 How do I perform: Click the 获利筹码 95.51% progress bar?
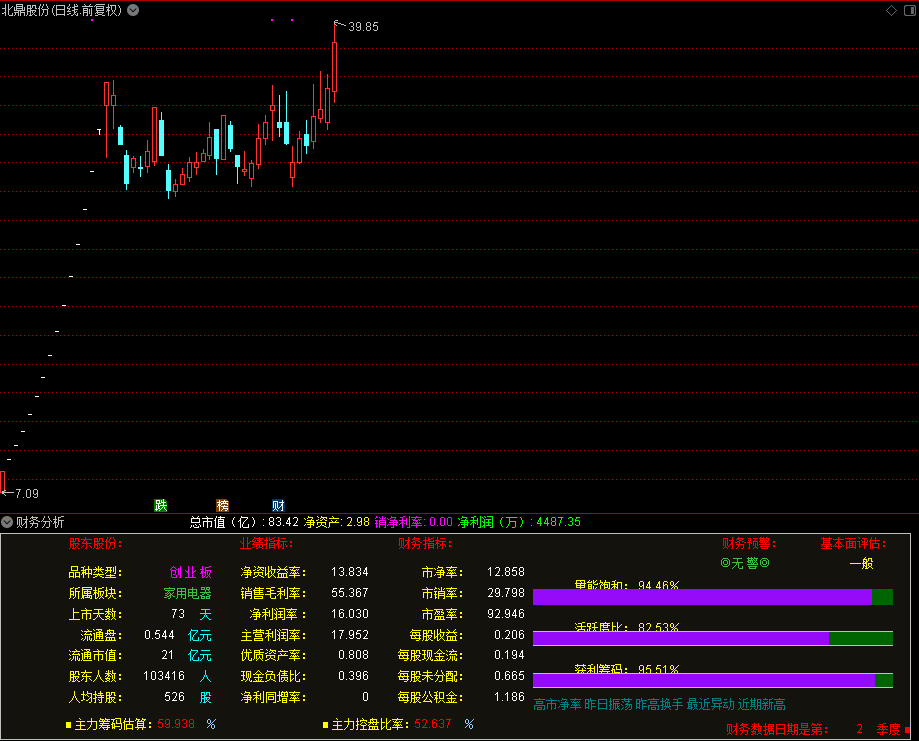(713, 680)
